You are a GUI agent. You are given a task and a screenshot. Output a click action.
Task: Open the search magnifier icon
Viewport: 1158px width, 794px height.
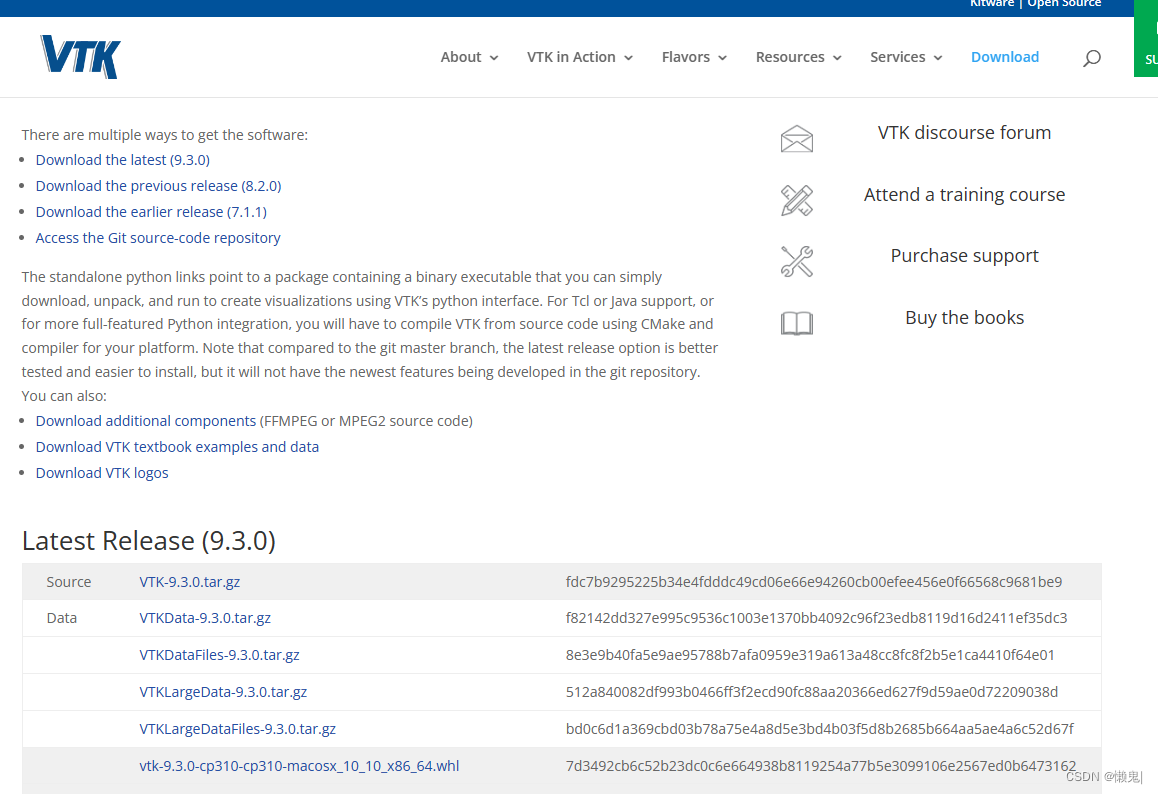1092,57
